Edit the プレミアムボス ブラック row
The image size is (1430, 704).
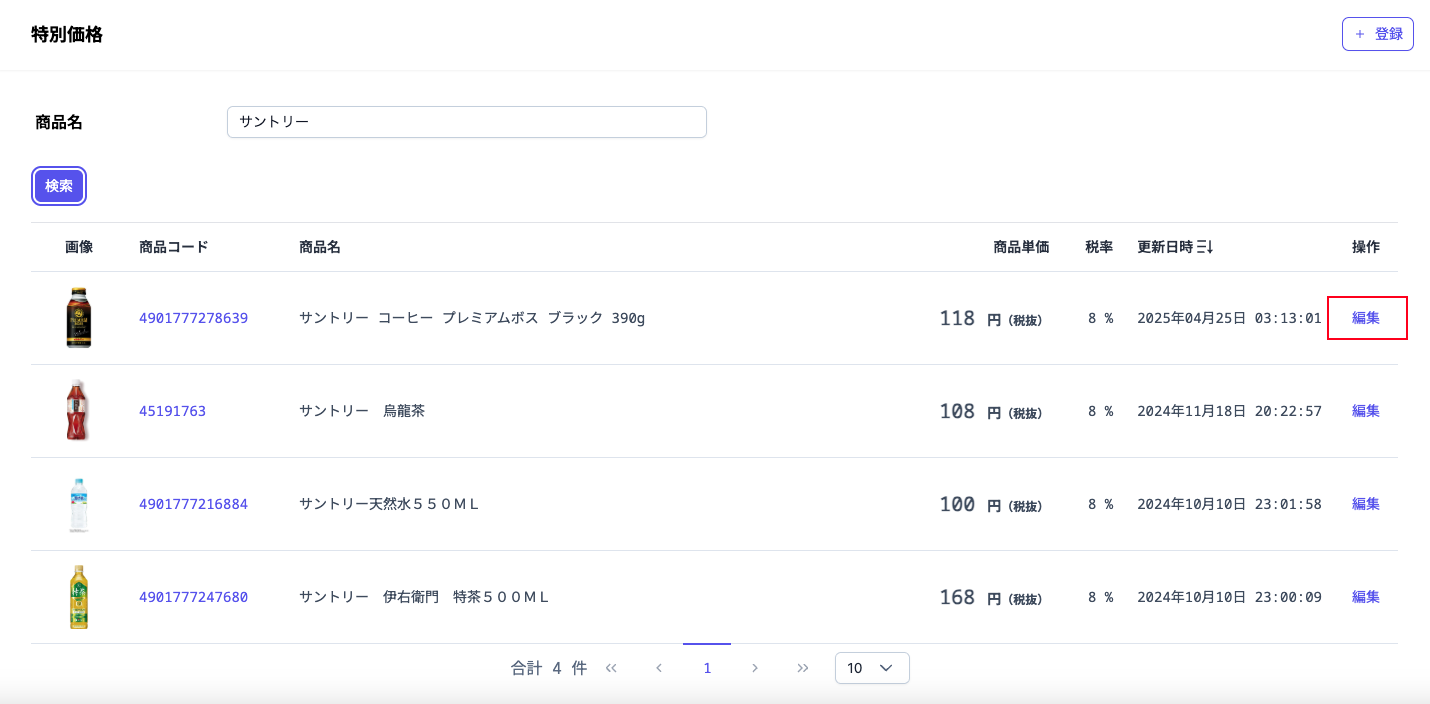(x=1366, y=318)
